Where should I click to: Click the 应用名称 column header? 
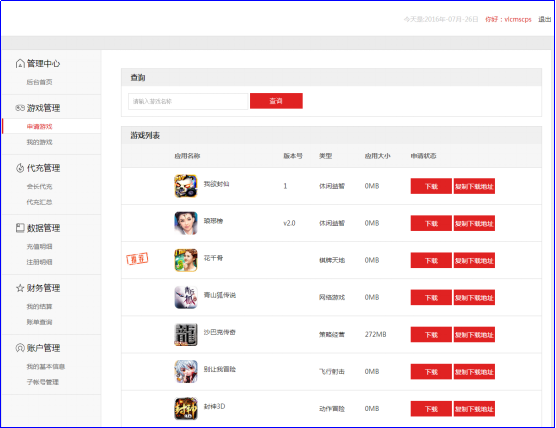[x=187, y=156]
